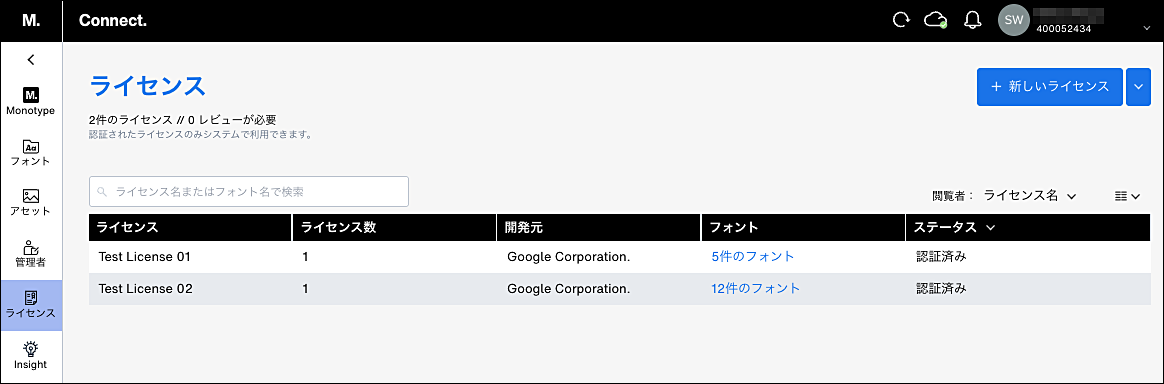This screenshot has width=1164, height=384.
Task: Collapse sidebar with back chevron
Action: (x=31, y=59)
